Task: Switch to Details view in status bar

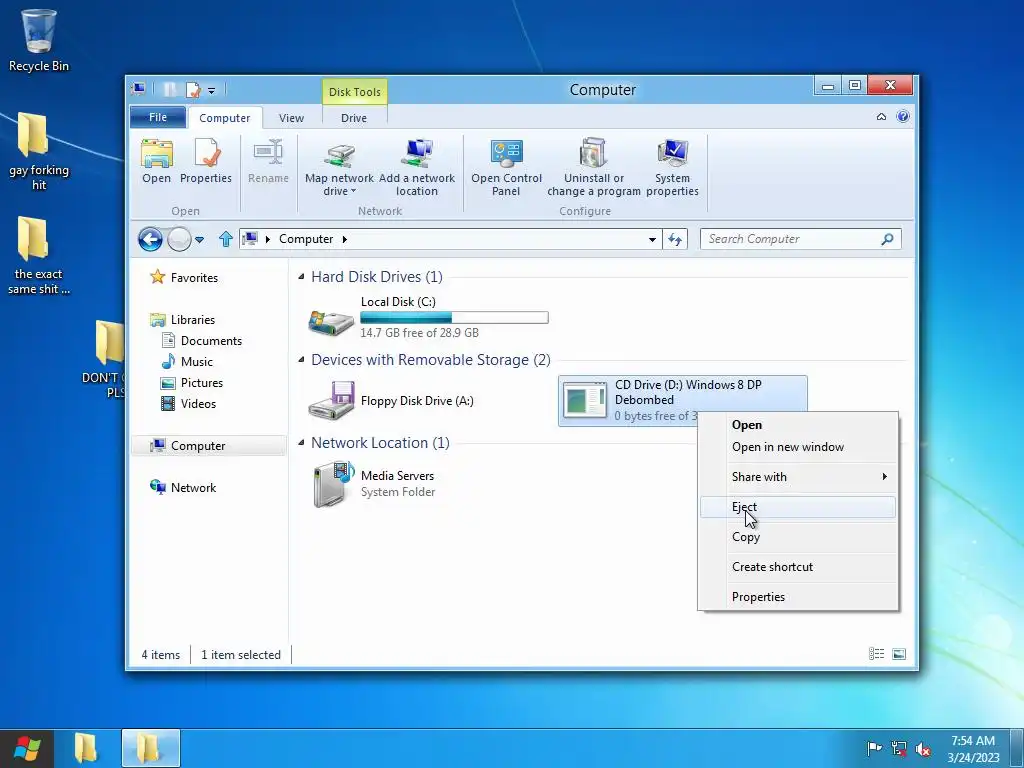Action: 876,654
